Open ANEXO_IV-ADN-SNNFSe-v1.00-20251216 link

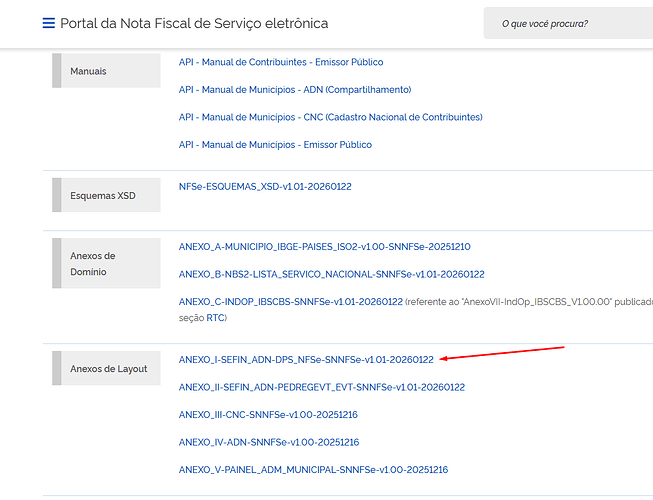[268, 442]
